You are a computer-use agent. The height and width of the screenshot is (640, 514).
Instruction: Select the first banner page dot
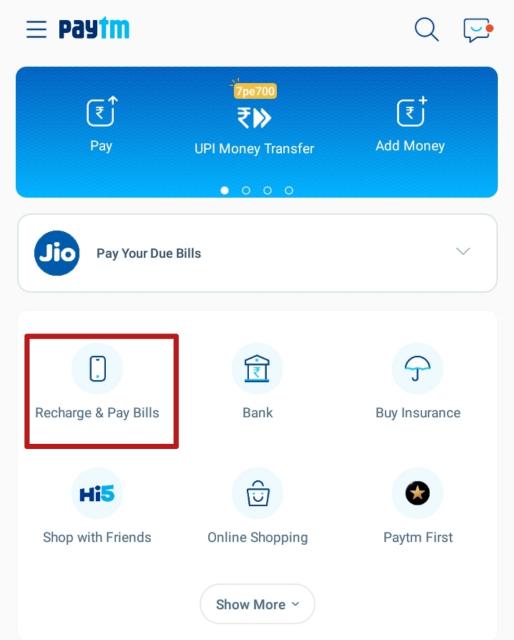point(225,190)
